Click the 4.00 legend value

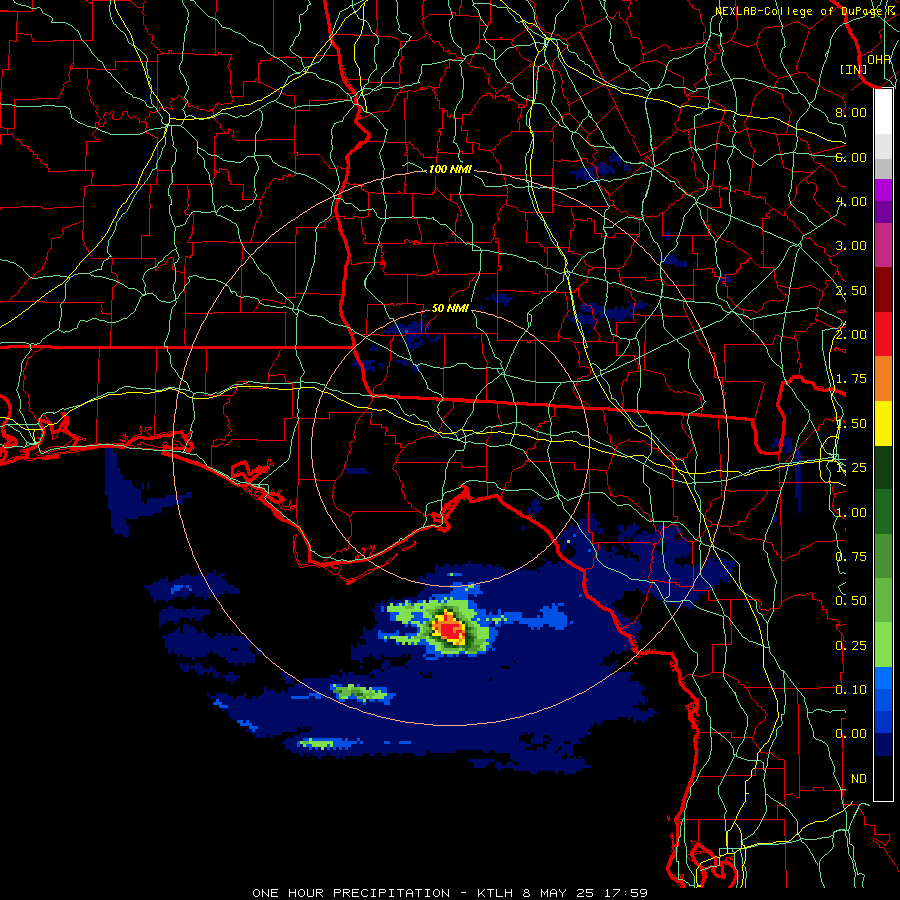click(851, 201)
